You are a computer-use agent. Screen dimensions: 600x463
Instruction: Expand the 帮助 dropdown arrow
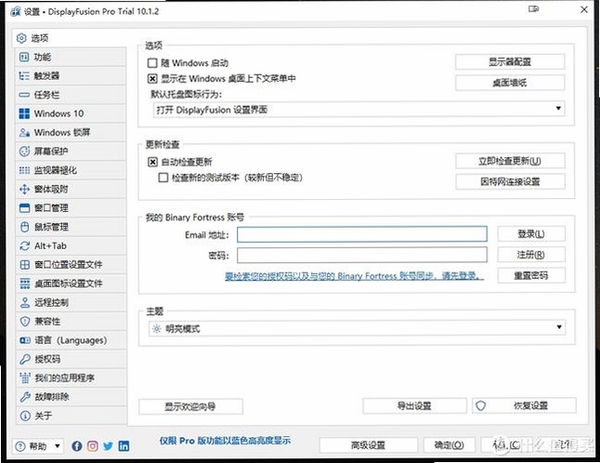point(57,446)
